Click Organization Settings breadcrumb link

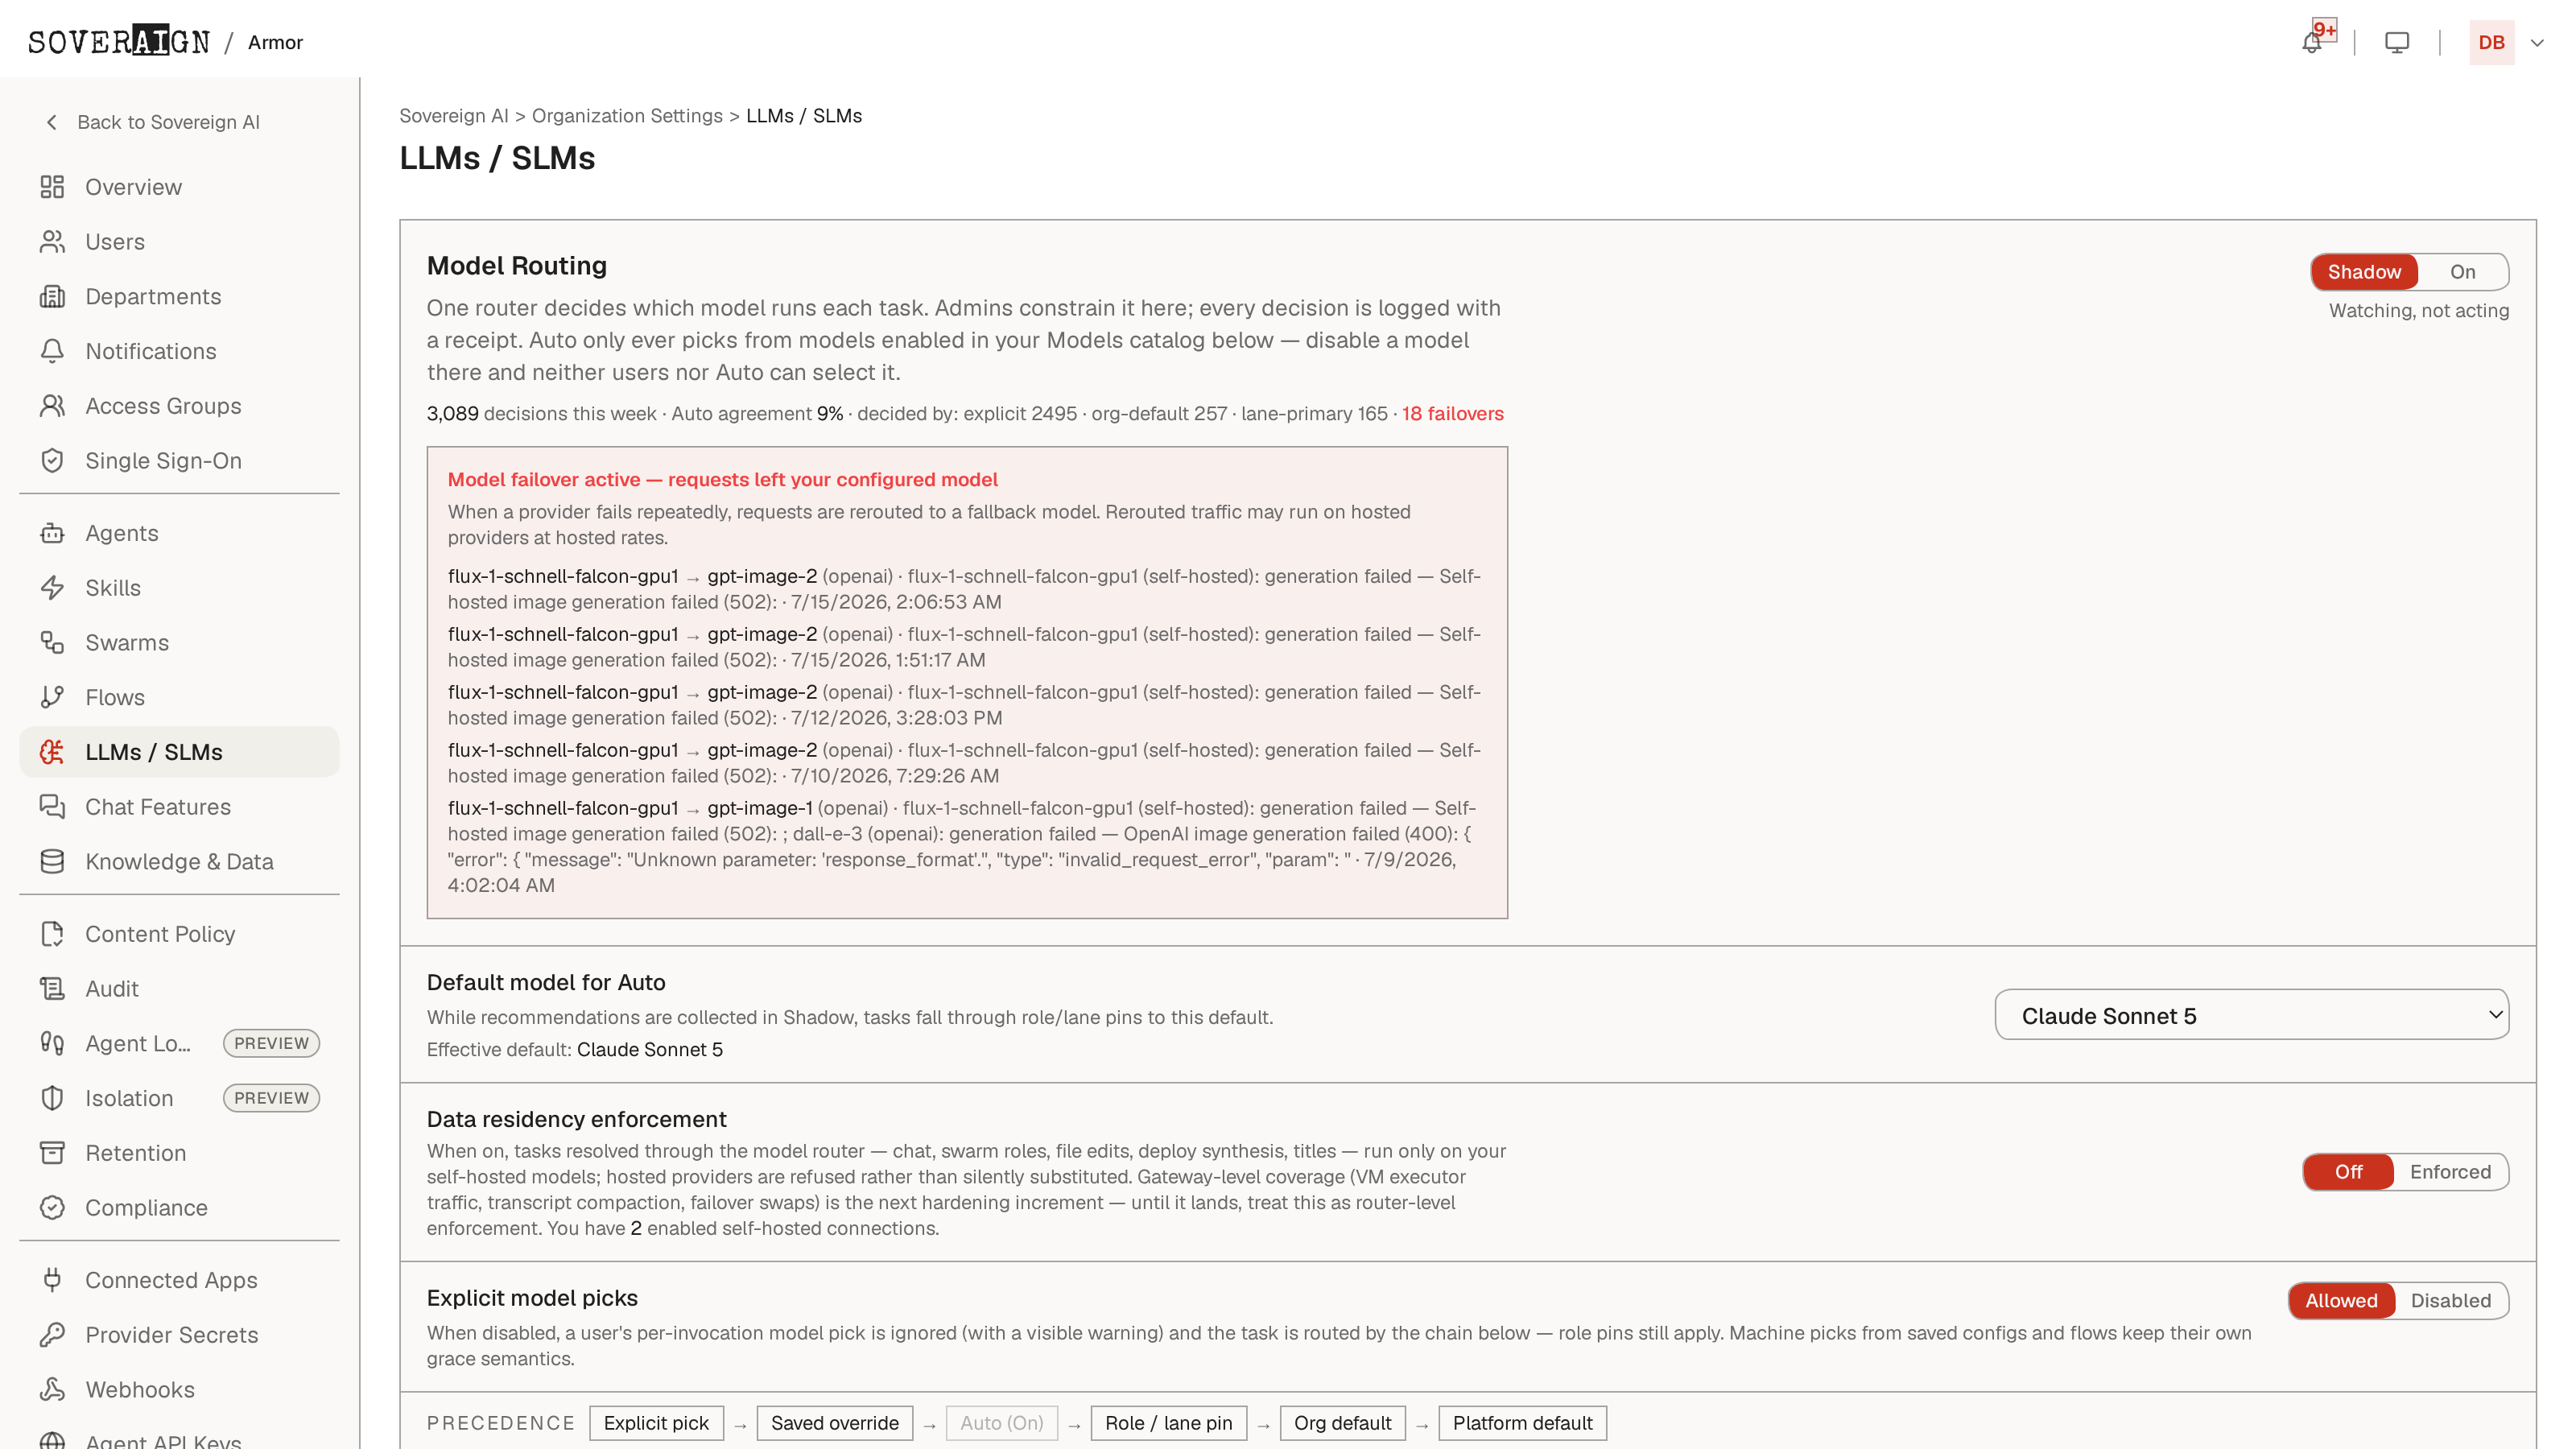coord(627,116)
